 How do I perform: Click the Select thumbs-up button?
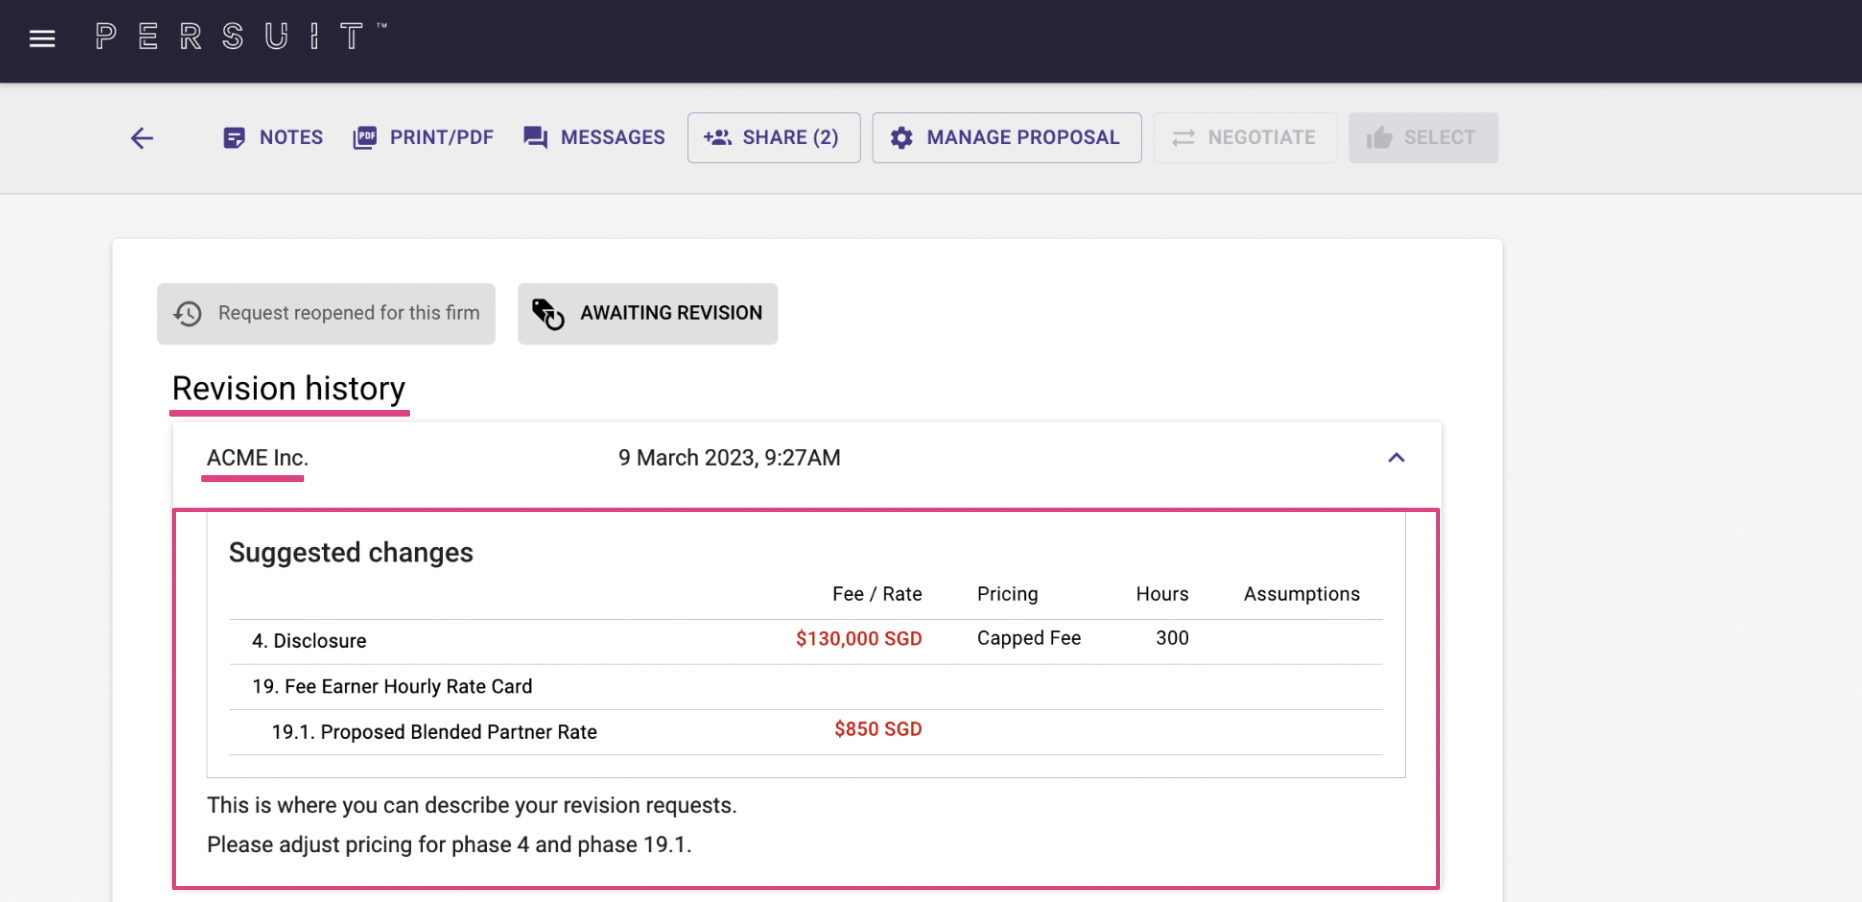point(1423,138)
